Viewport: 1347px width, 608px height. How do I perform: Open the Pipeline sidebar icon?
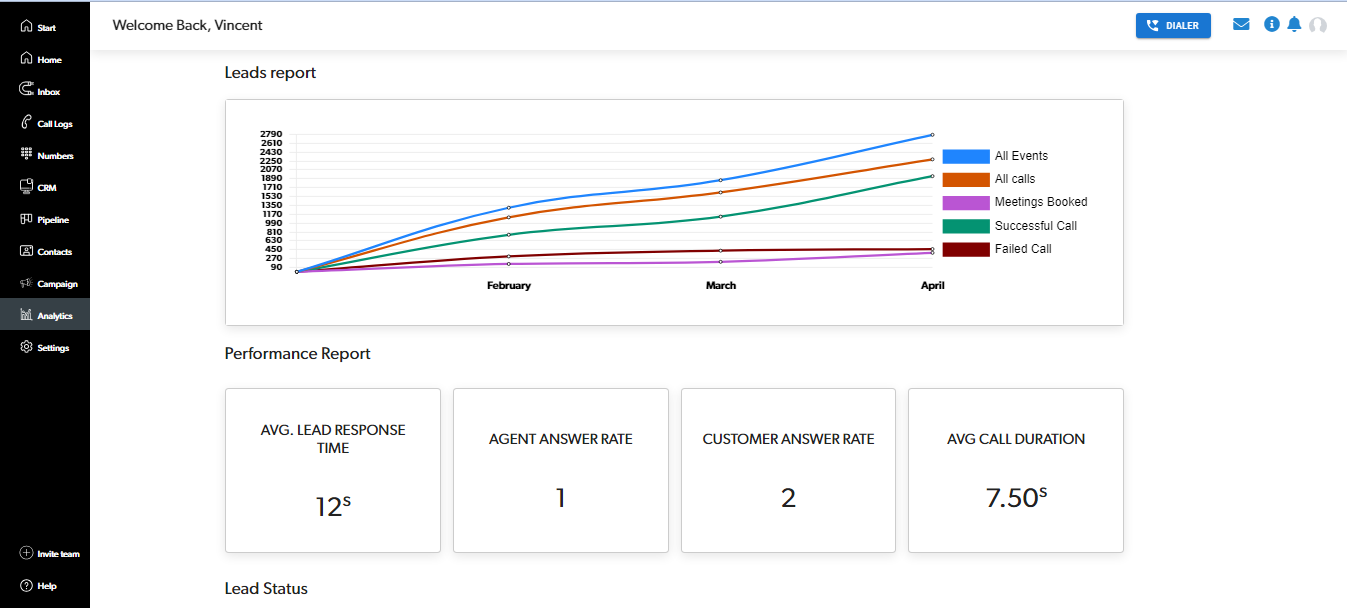coord(27,219)
